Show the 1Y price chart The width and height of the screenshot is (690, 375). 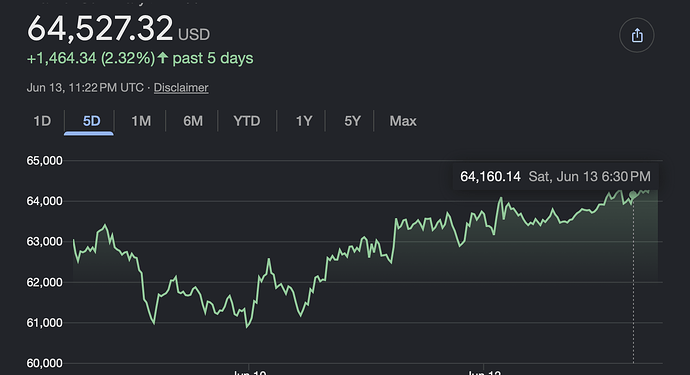[x=304, y=121]
